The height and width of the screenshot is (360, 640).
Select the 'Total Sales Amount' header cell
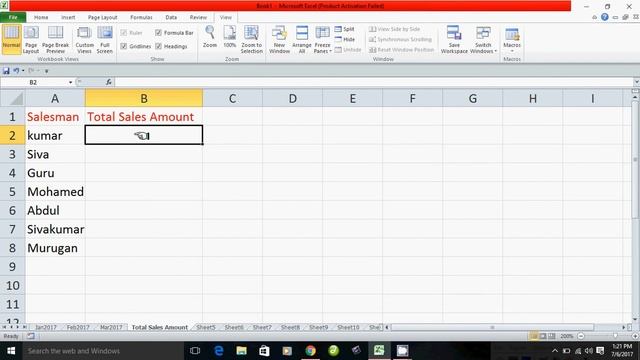144,117
